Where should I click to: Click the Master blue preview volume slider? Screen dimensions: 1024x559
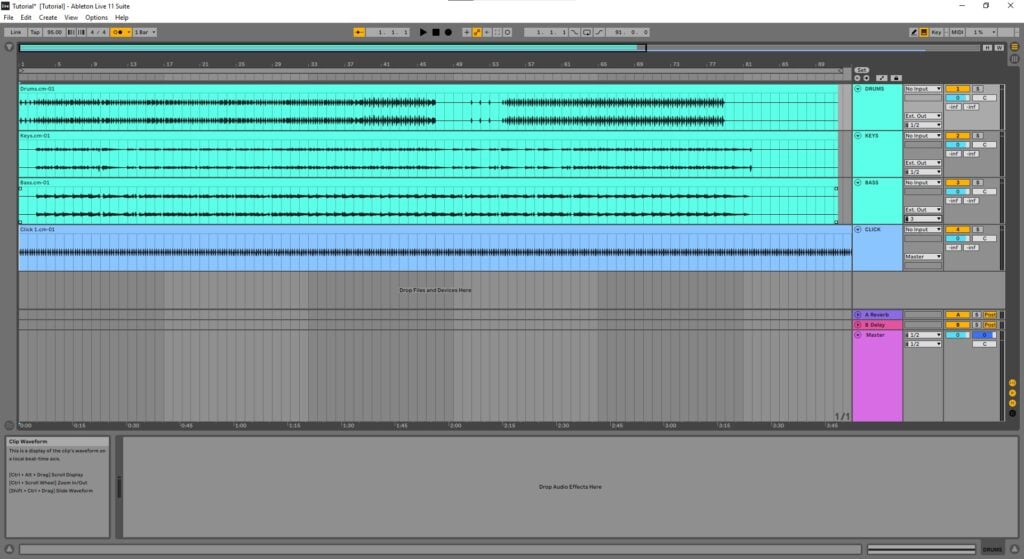[x=984, y=335]
